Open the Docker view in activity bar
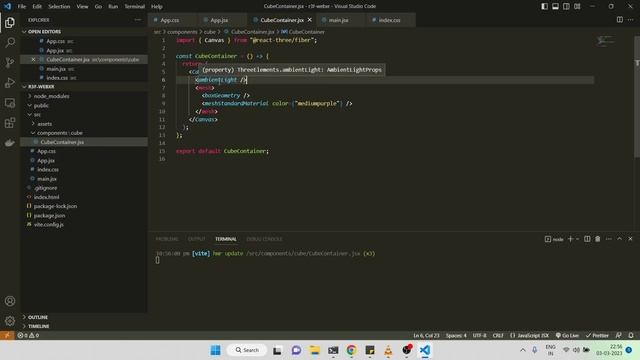Viewport: 640px width, 360px height. (x=10, y=143)
